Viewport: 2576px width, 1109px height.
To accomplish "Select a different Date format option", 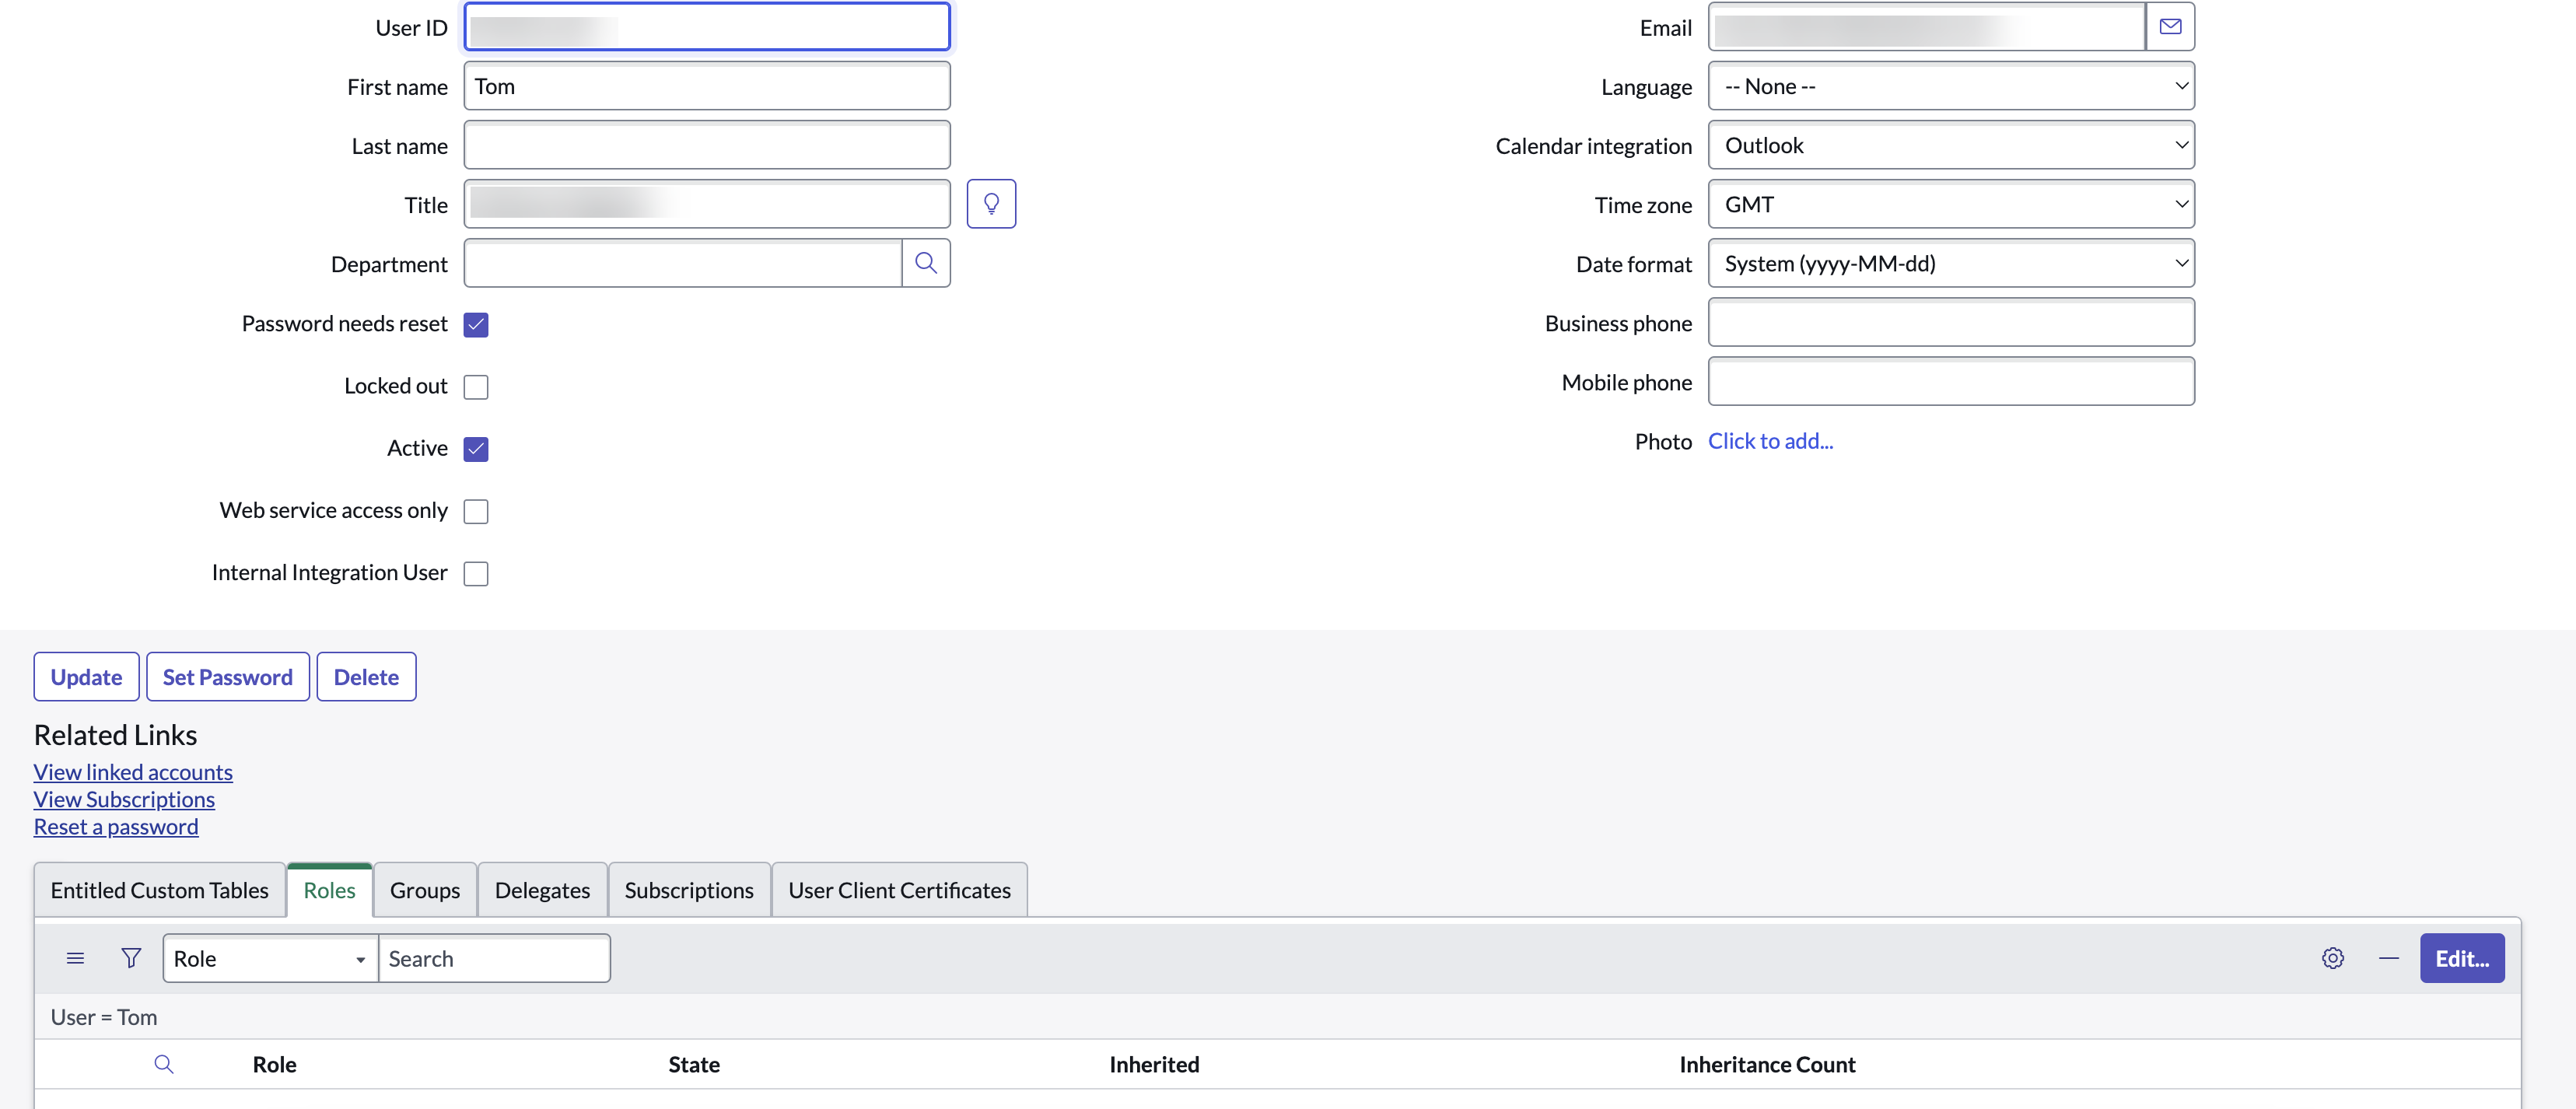I will pyautogui.click(x=1948, y=261).
